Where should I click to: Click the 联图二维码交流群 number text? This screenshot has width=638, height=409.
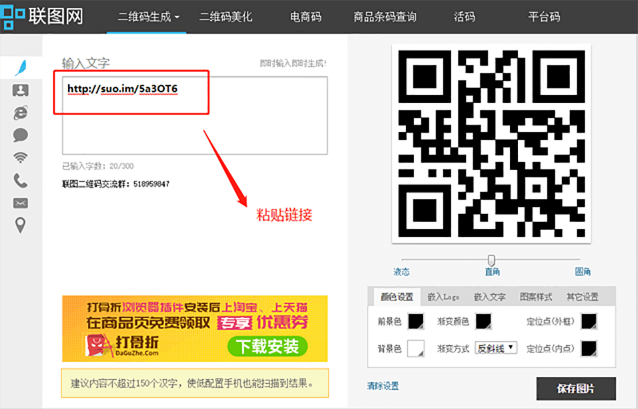[116, 184]
